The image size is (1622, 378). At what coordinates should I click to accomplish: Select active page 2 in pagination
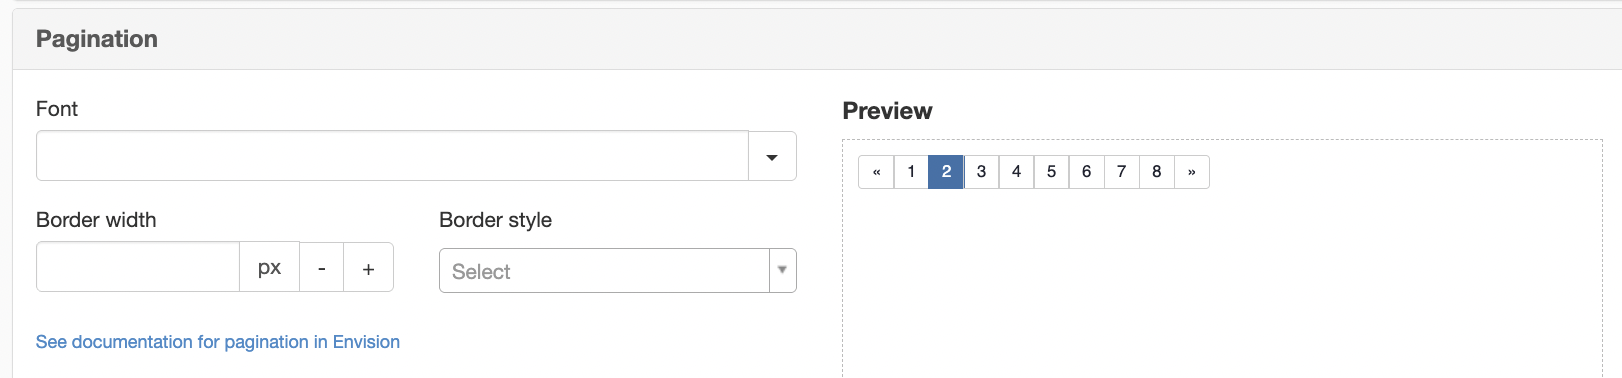pyautogui.click(x=946, y=172)
